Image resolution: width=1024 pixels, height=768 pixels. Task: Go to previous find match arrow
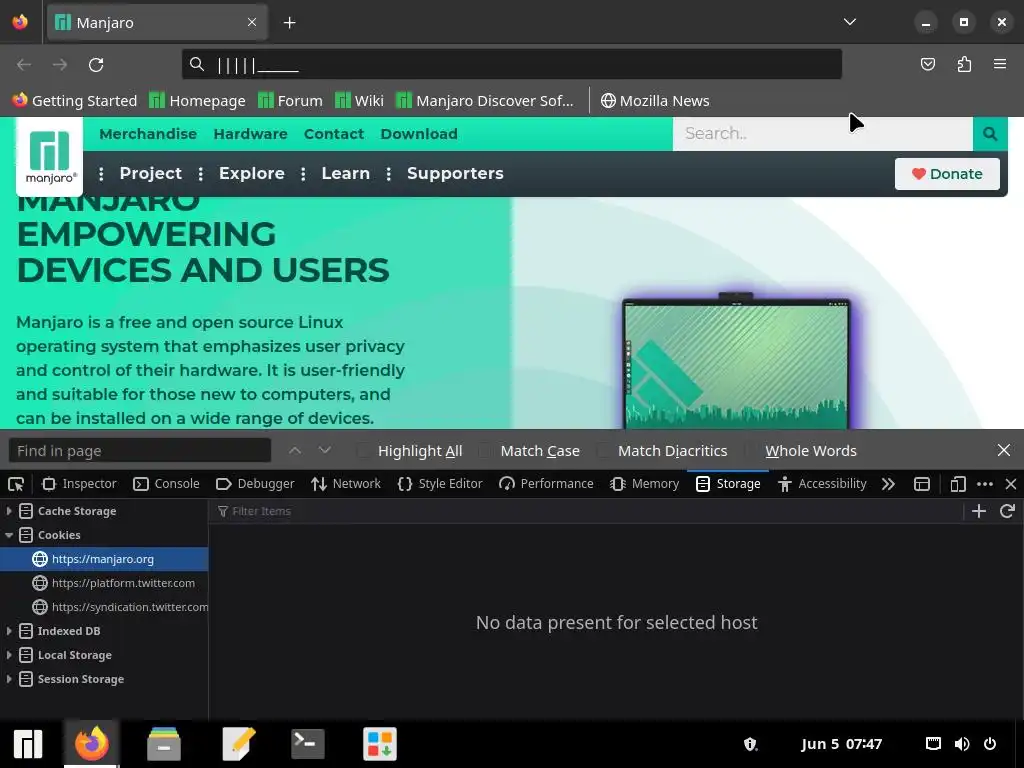click(x=295, y=451)
